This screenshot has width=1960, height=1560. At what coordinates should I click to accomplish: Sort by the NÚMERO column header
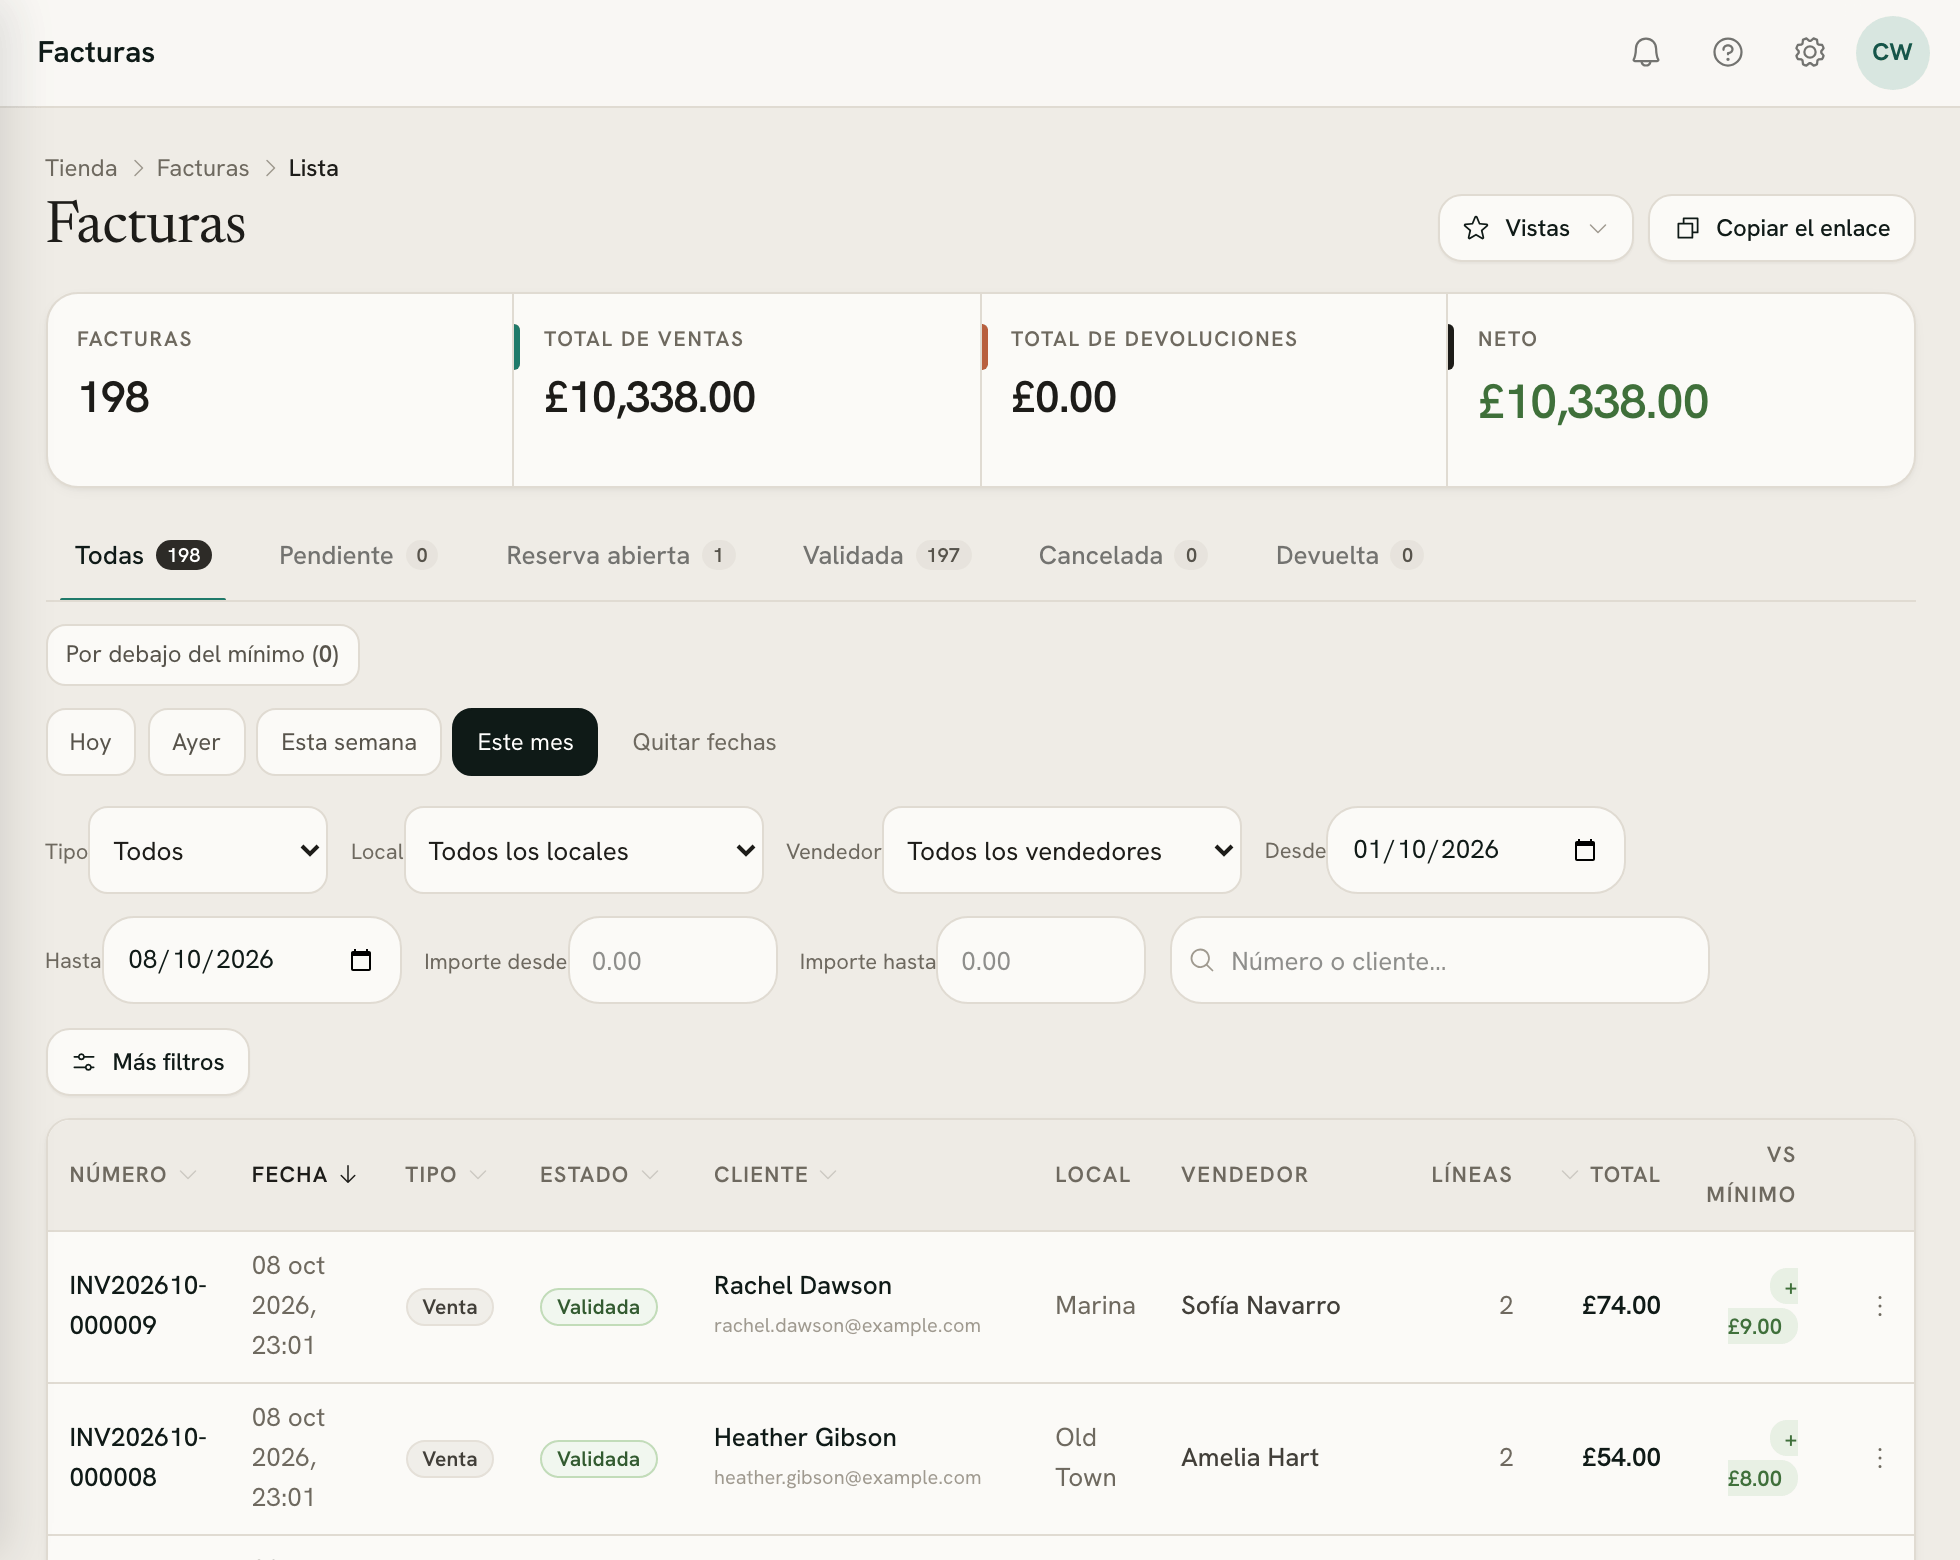click(x=132, y=1174)
